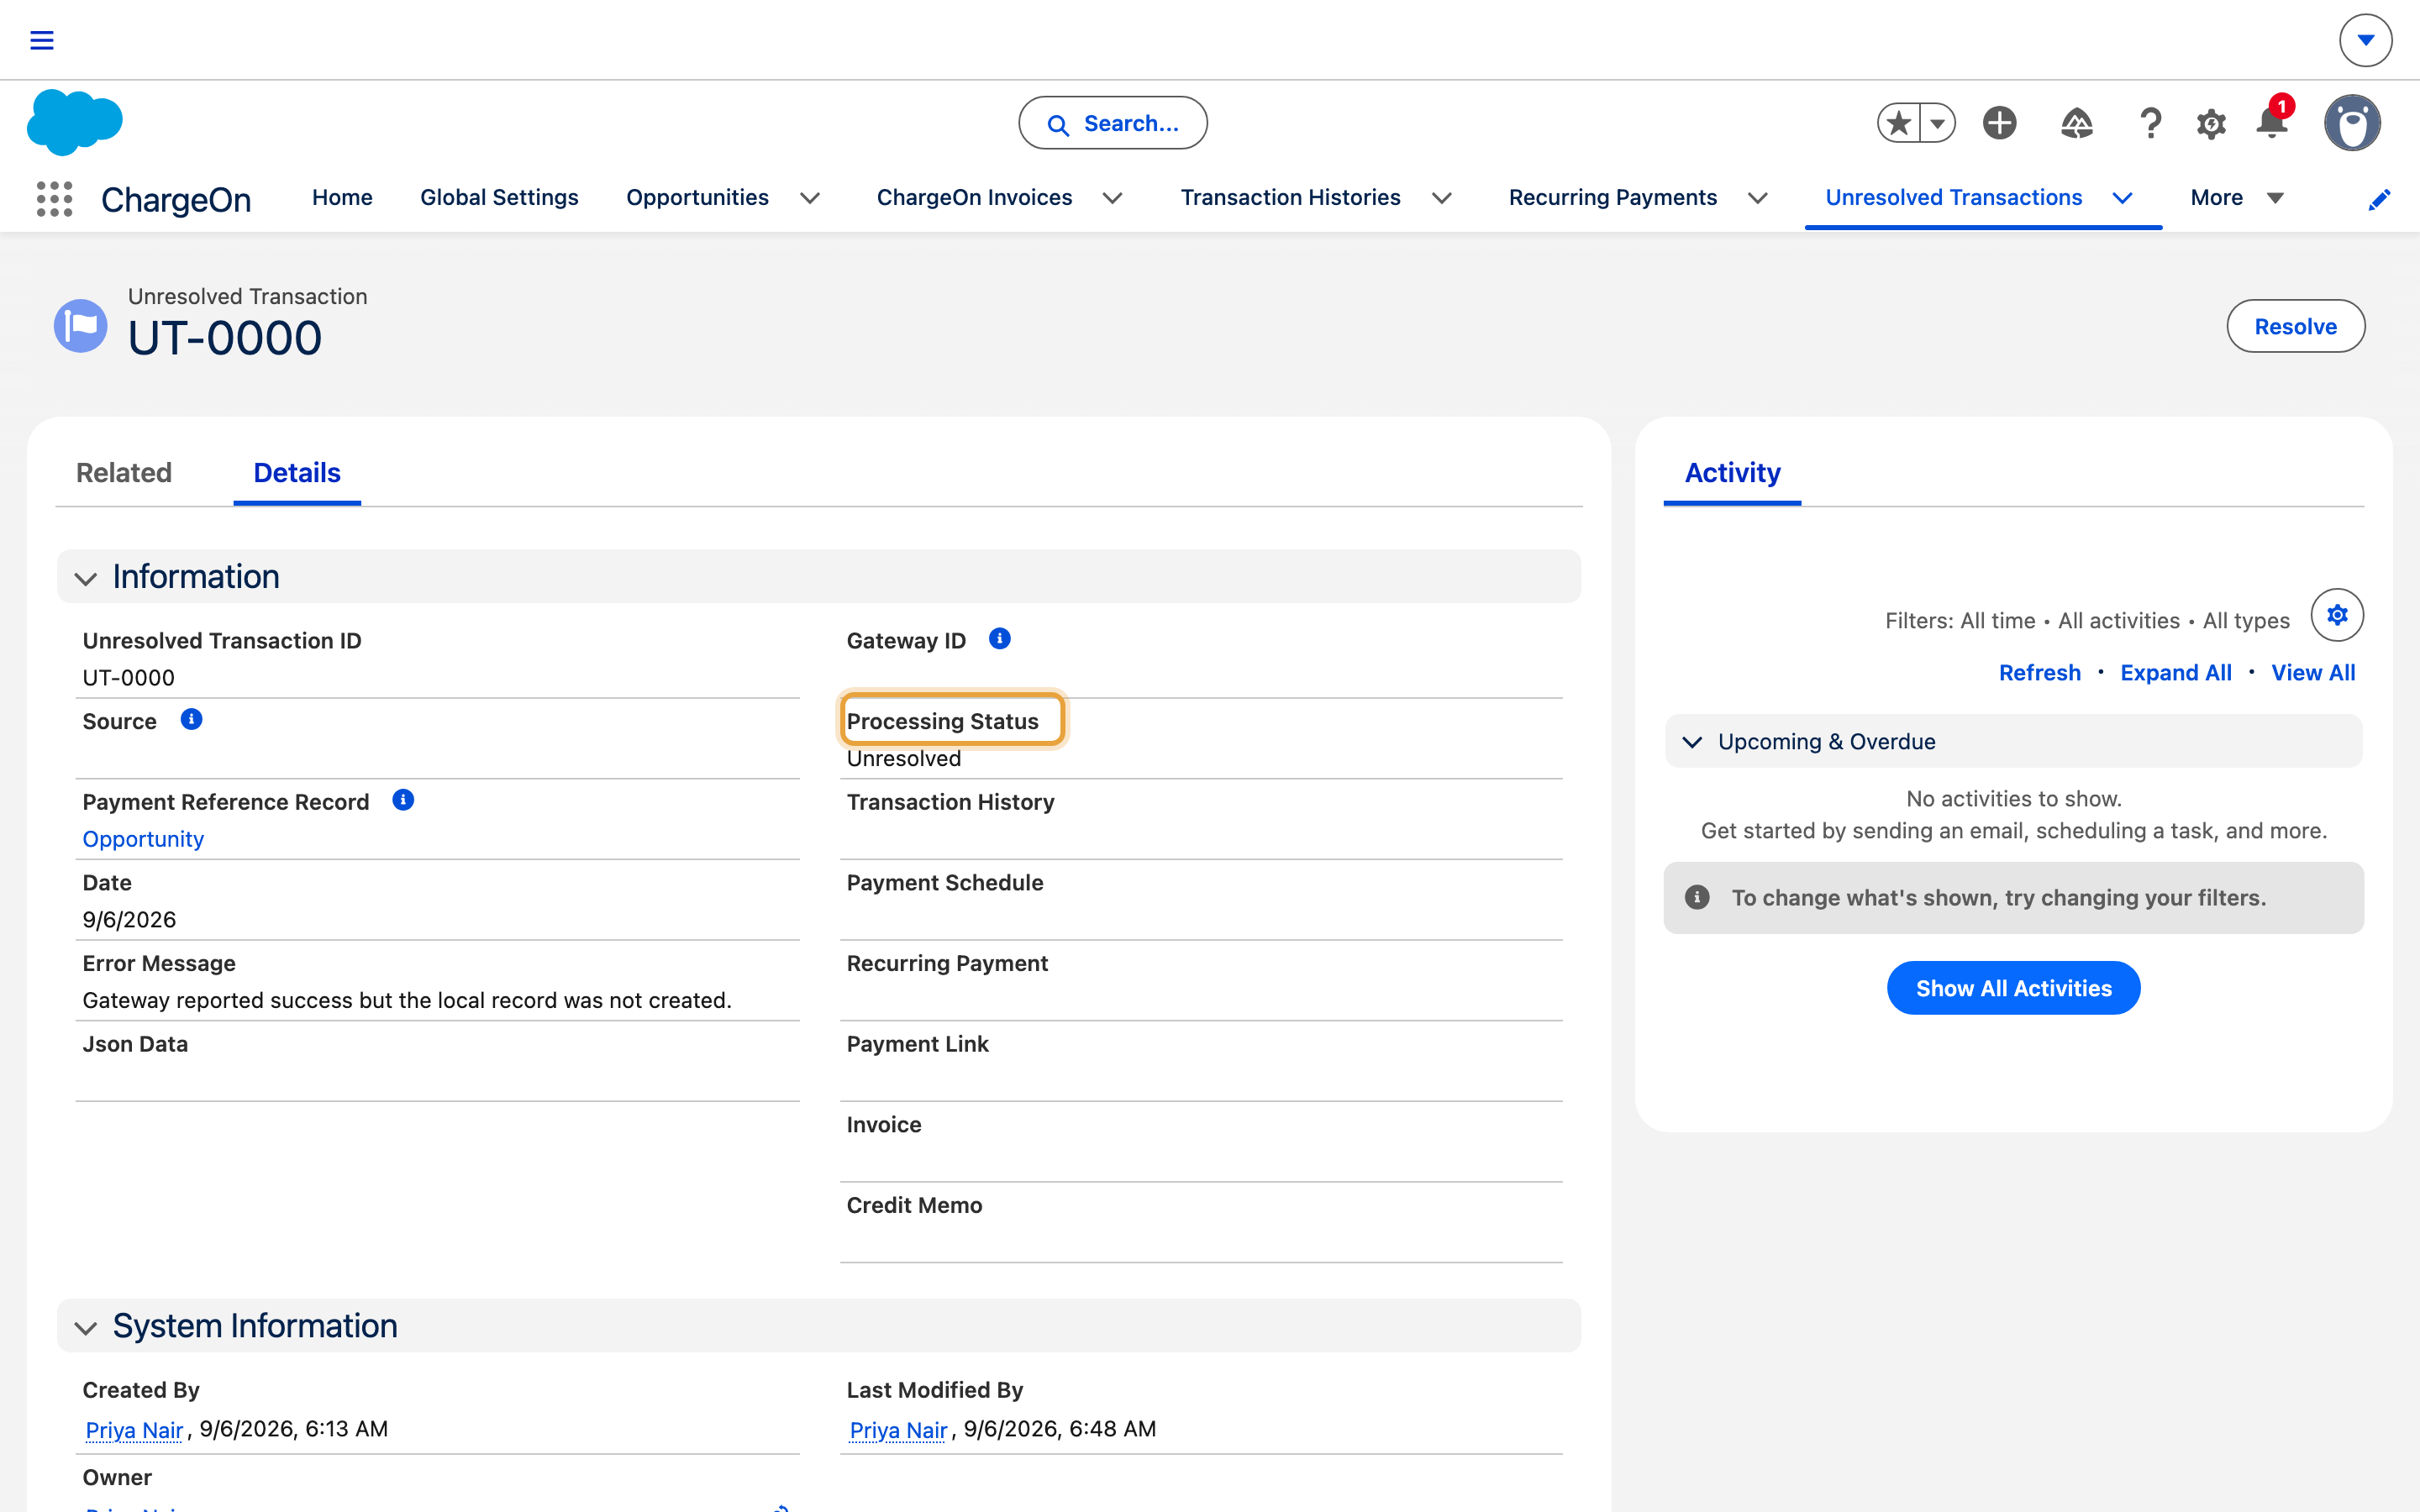Expand the Opportunities tab dropdown chevron
The width and height of the screenshot is (2420, 1512).
(x=810, y=199)
